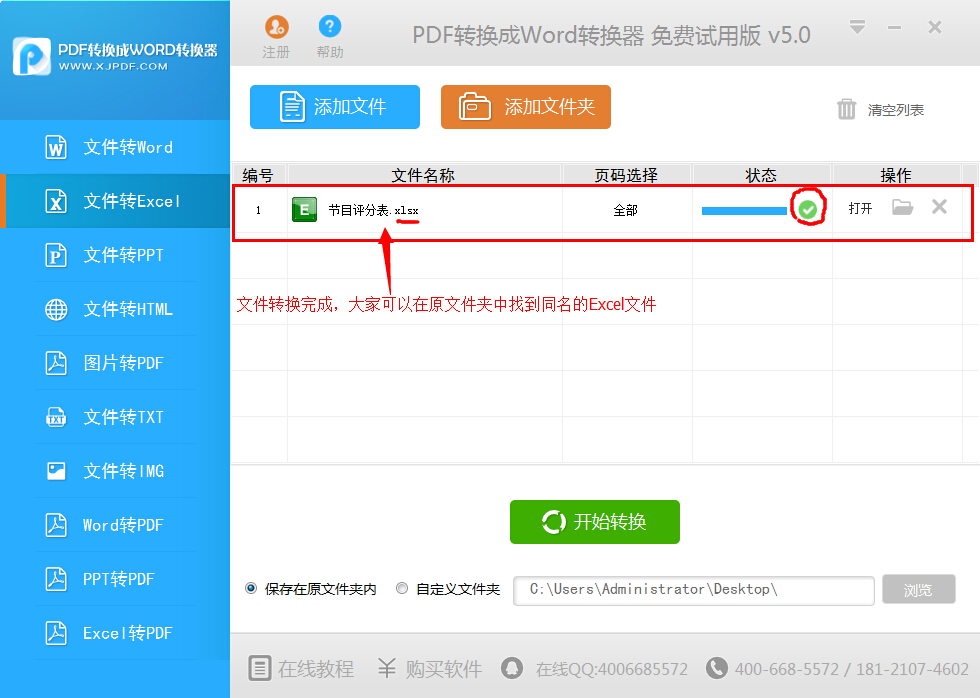
Task: Click the trash can icon beside 清空列表
Action: [846, 109]
